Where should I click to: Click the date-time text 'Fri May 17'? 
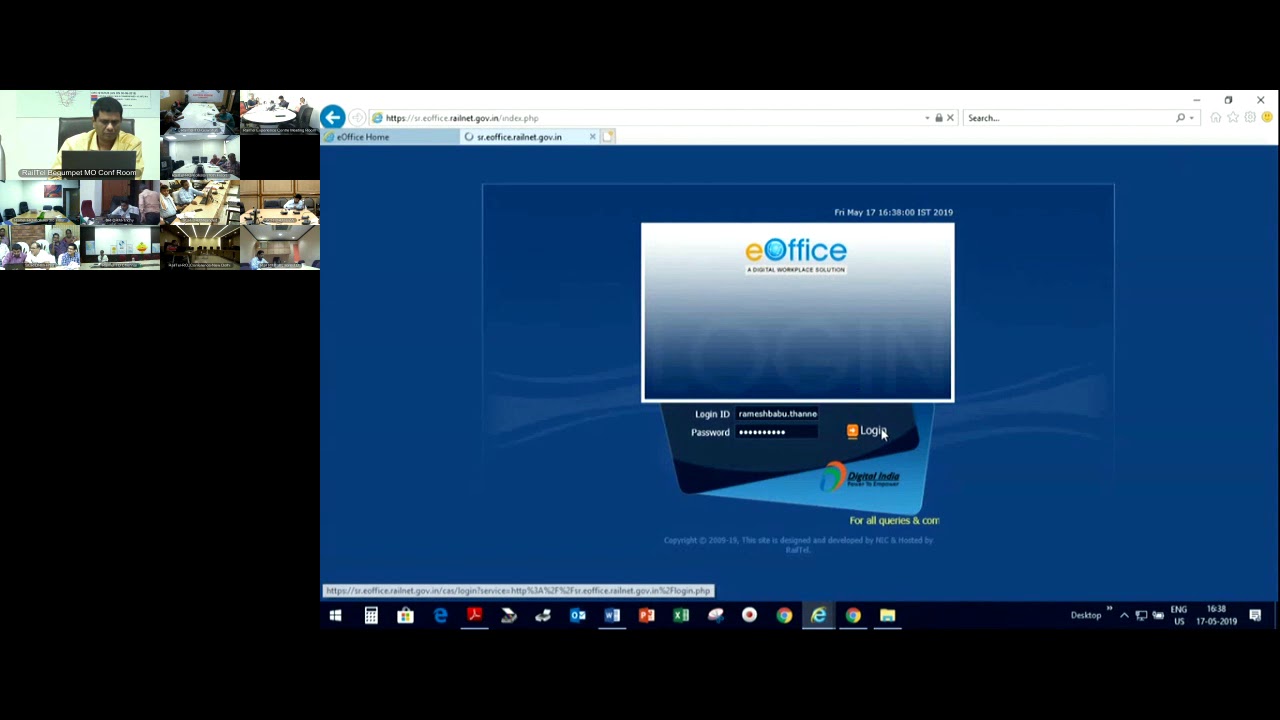point(893,212)
